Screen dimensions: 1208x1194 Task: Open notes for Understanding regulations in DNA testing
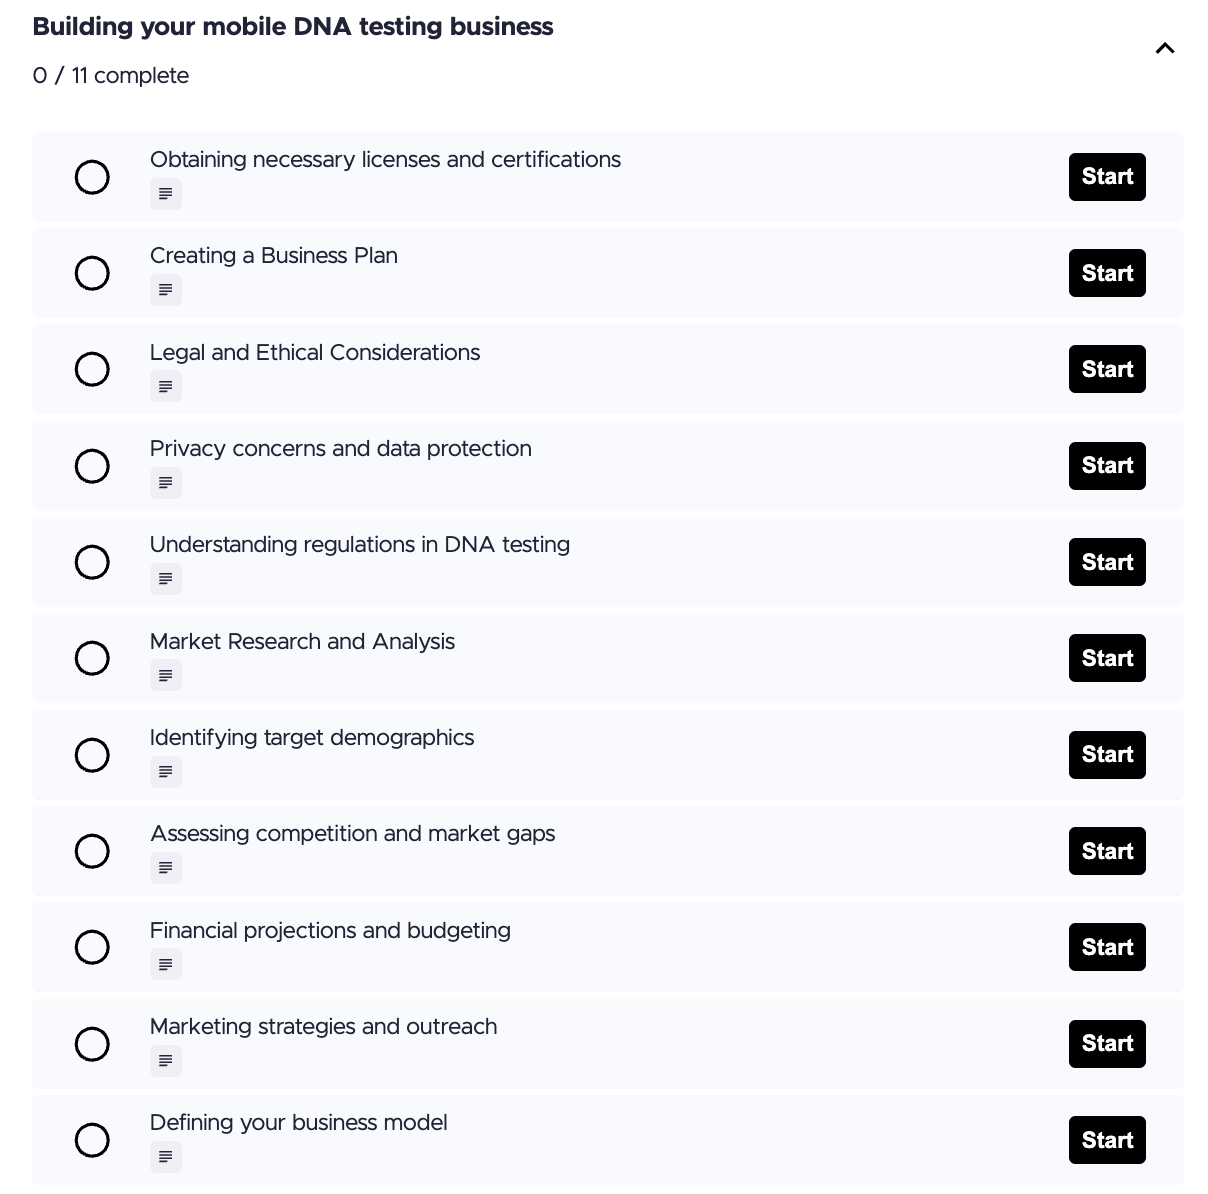(x=165, y=579)
